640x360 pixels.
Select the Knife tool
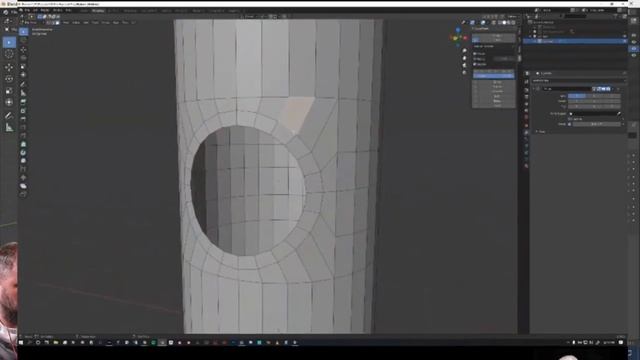pos(23,136)
